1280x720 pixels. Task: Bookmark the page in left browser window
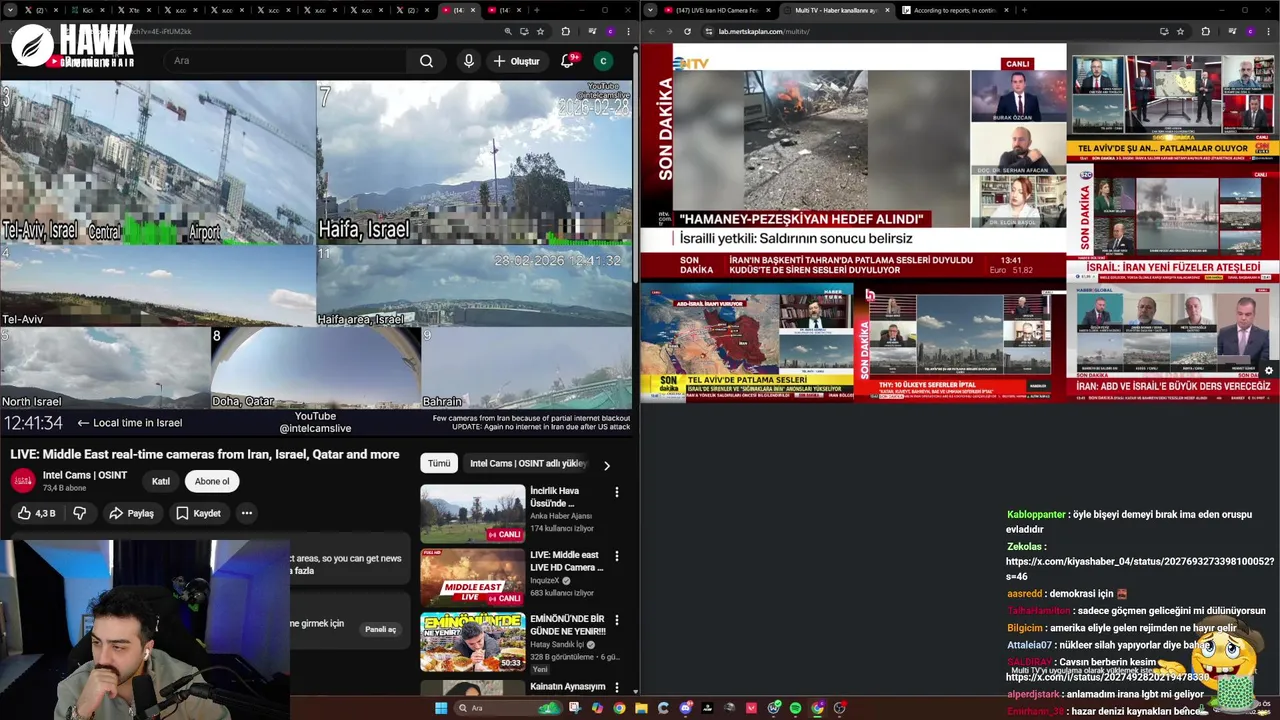click(540, 31)
